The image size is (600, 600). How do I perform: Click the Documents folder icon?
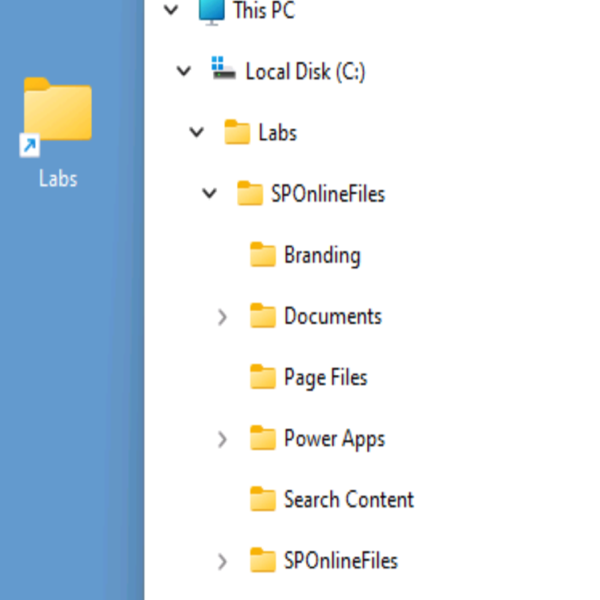263,316
